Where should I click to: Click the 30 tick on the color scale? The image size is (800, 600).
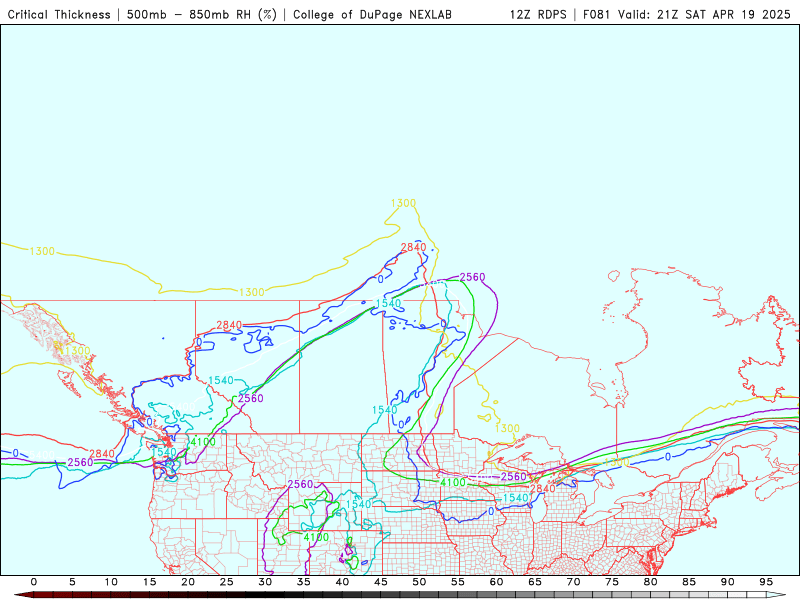click(x=265, y=582)
